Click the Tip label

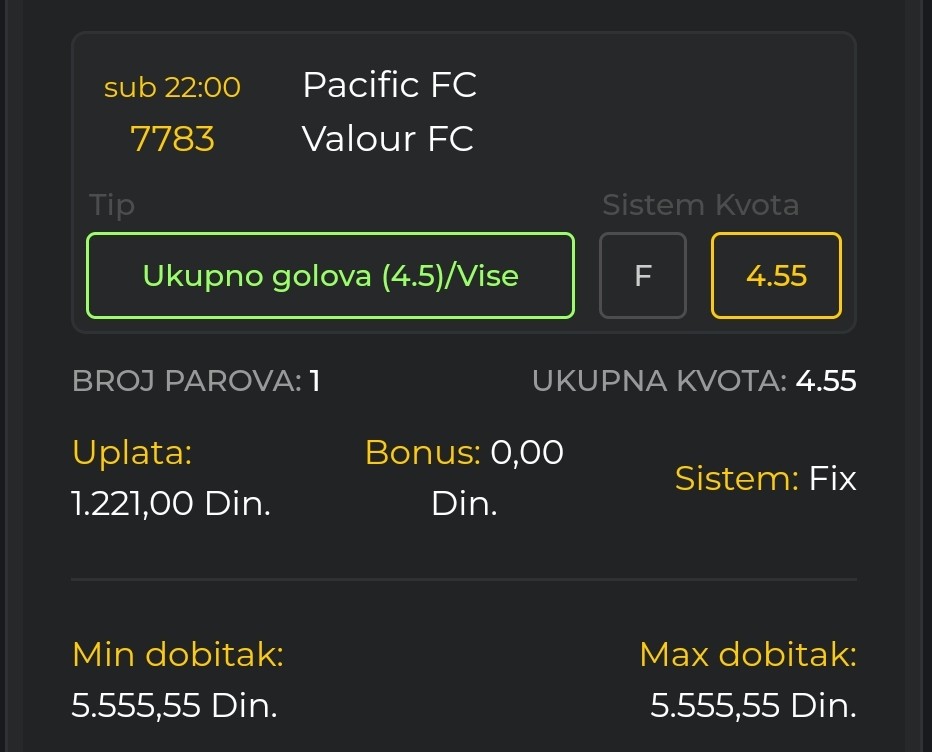coord(112,205)
